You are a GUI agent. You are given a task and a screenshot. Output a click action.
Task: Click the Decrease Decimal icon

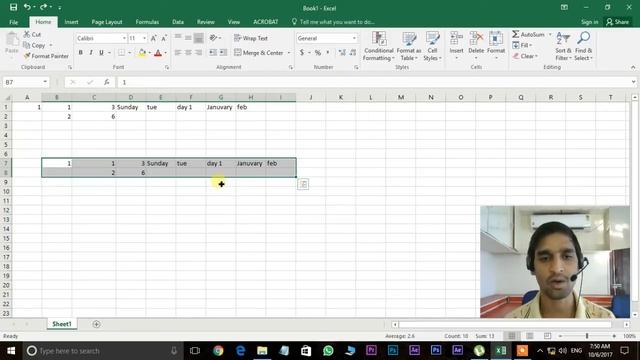coord(353,53)
